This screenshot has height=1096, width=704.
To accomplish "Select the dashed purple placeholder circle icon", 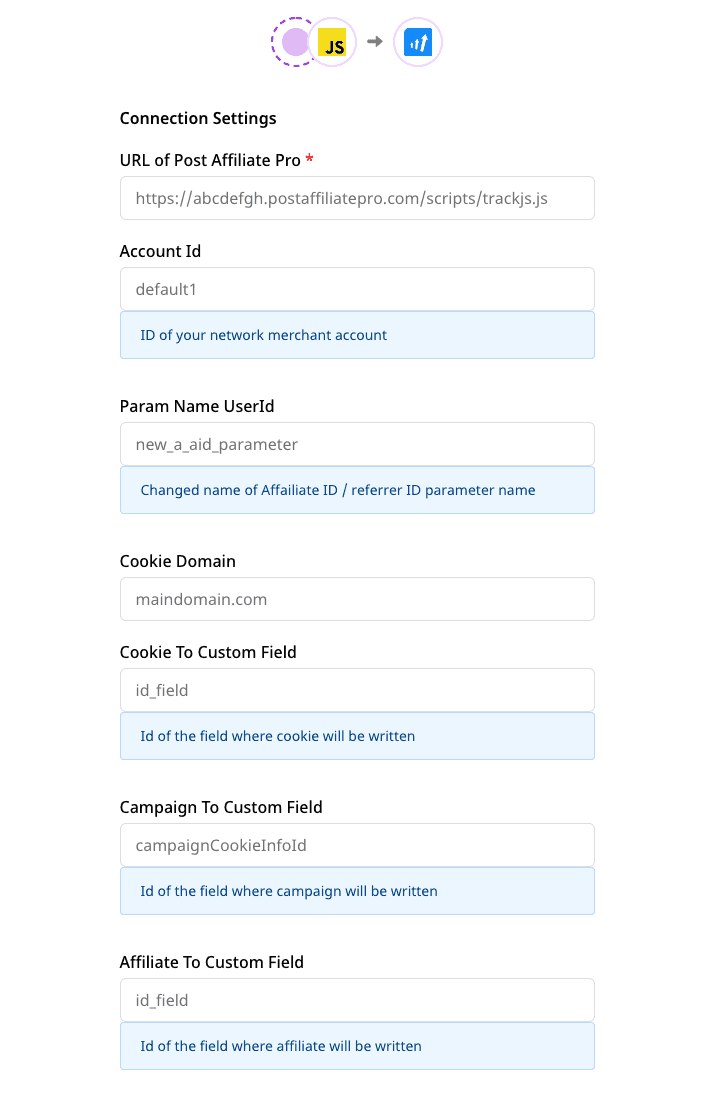I will click(295, 42).
